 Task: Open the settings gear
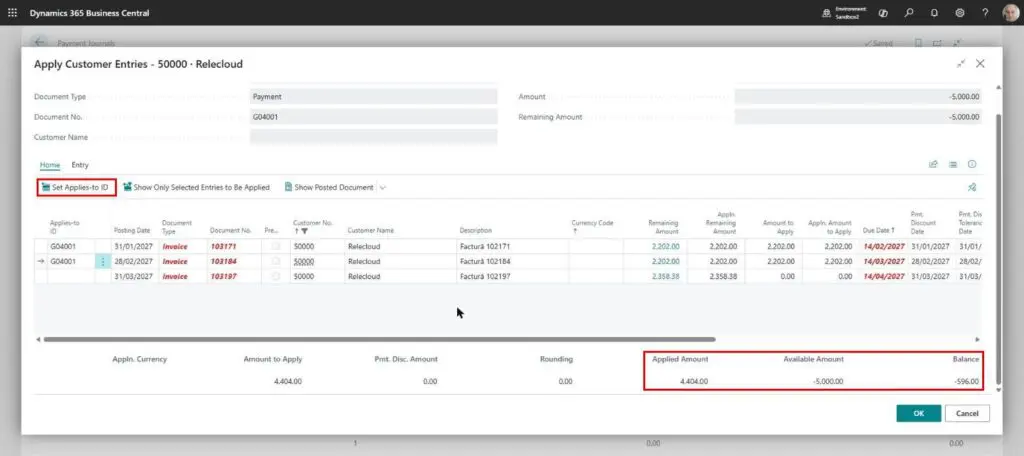tap(959, 12)
